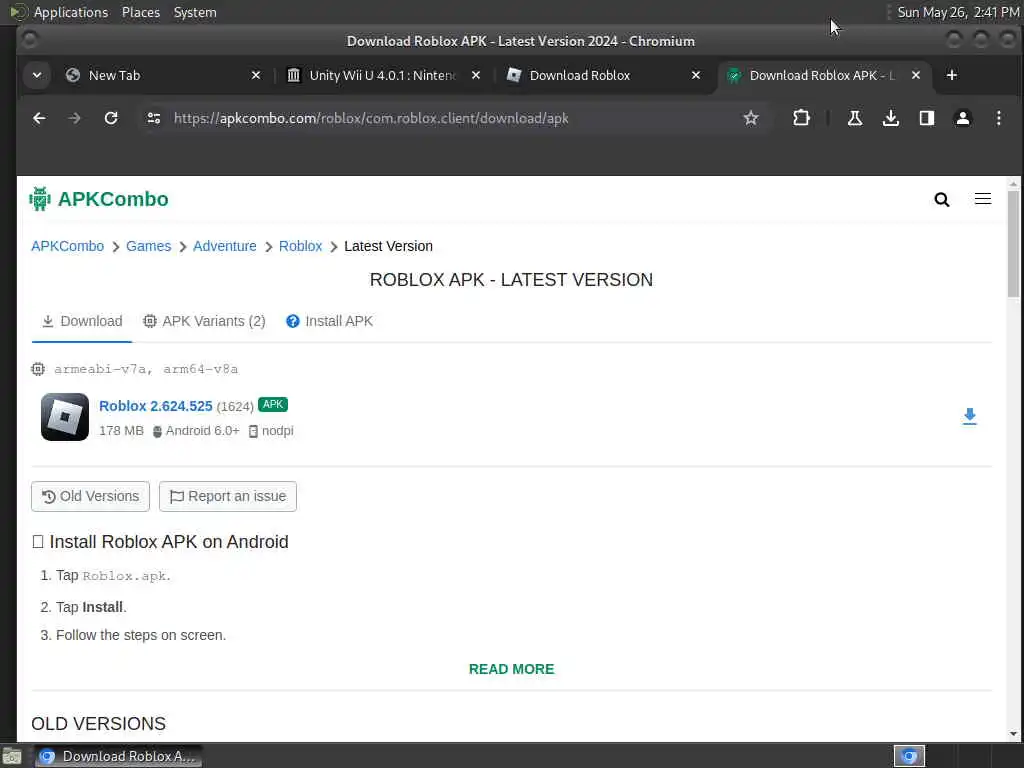Click the page vertical scrollbar thumb
Viewport: 1024px width, 768px height.
tap(1013, 243)
